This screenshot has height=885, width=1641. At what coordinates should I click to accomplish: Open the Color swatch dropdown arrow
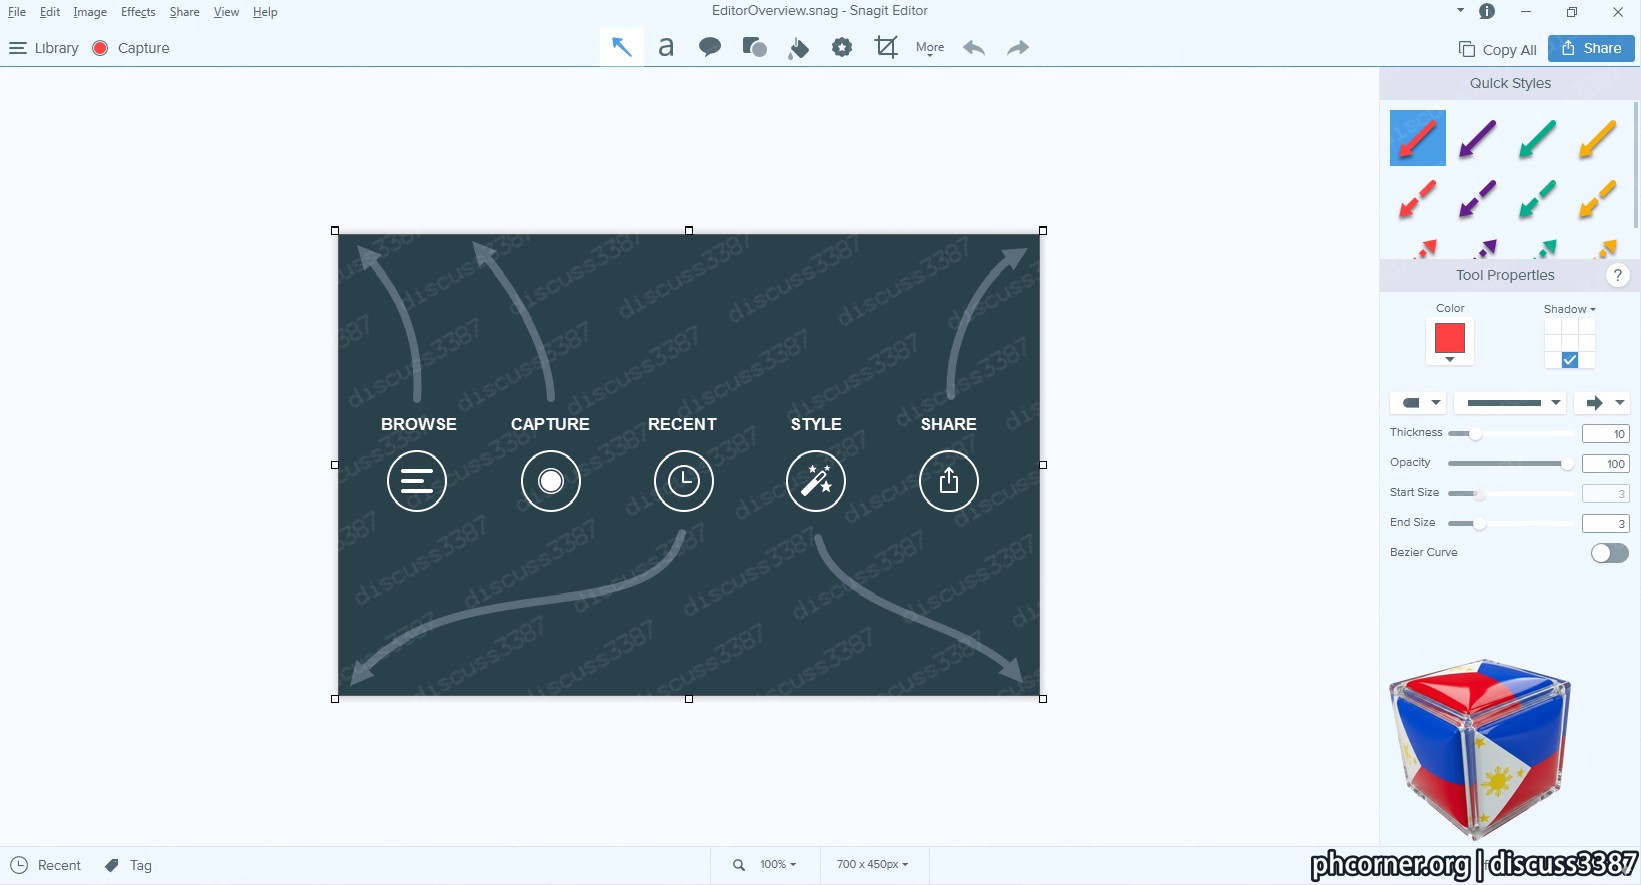click(1450, 360)
